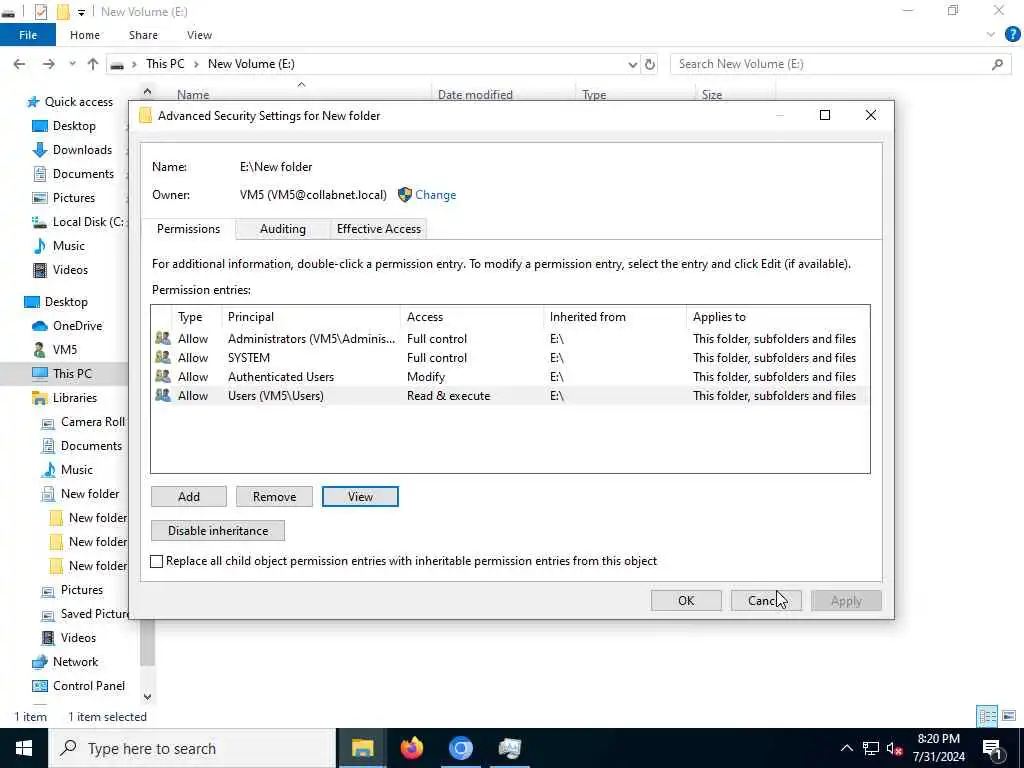Click the Remove permission button
Screen dimensions: 1024x768
(274, 496)
